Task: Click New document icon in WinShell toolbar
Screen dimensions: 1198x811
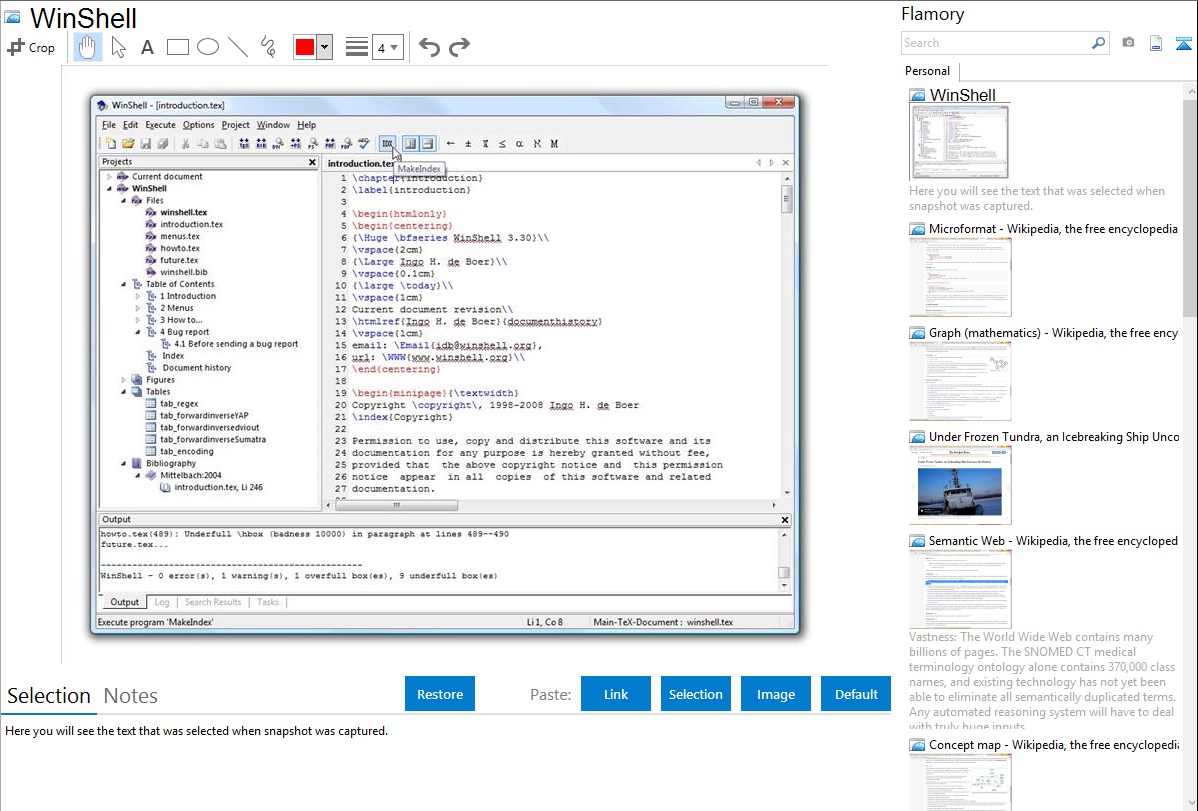Action: tap(111, 144)
